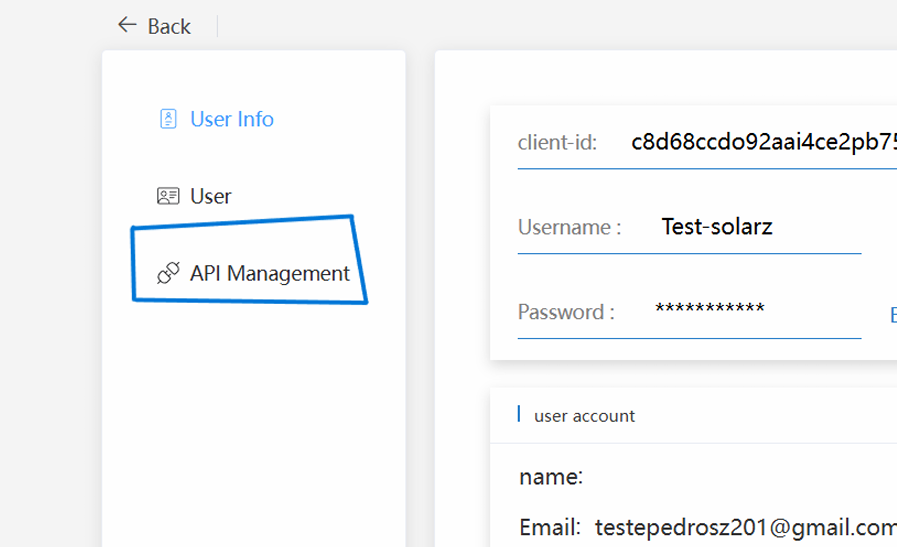Viewport: 899px width, 547px height.
Task: Click the Email: label
Action: (550, 526)
